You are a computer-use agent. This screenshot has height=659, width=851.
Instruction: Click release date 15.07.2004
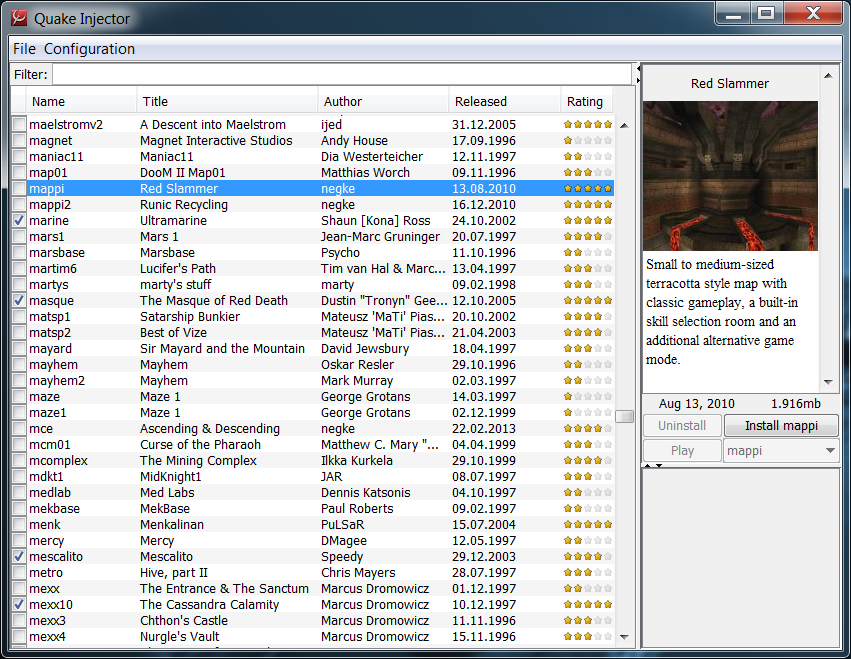484,524
